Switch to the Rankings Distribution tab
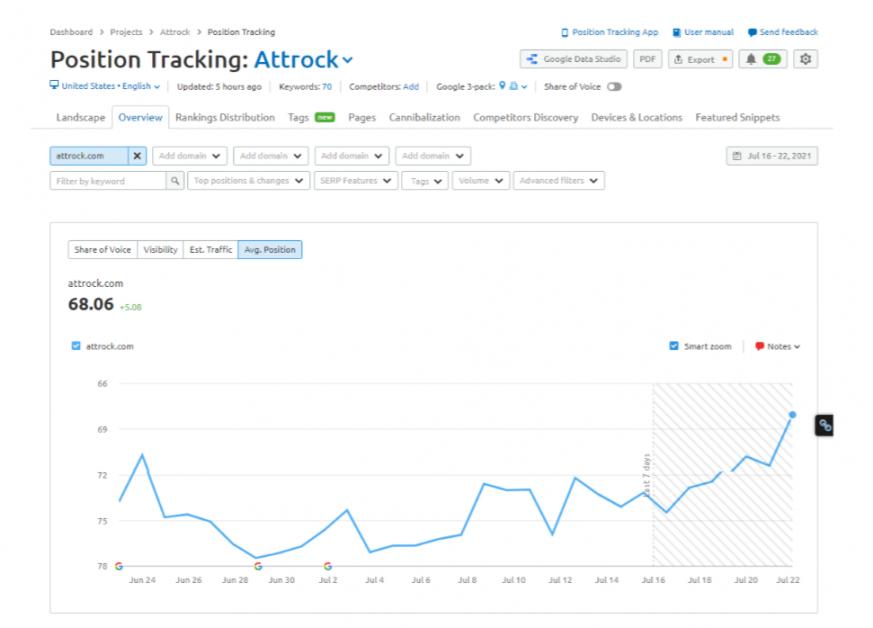Viewport: 873px width, 628px height. [x=224, y=118]
